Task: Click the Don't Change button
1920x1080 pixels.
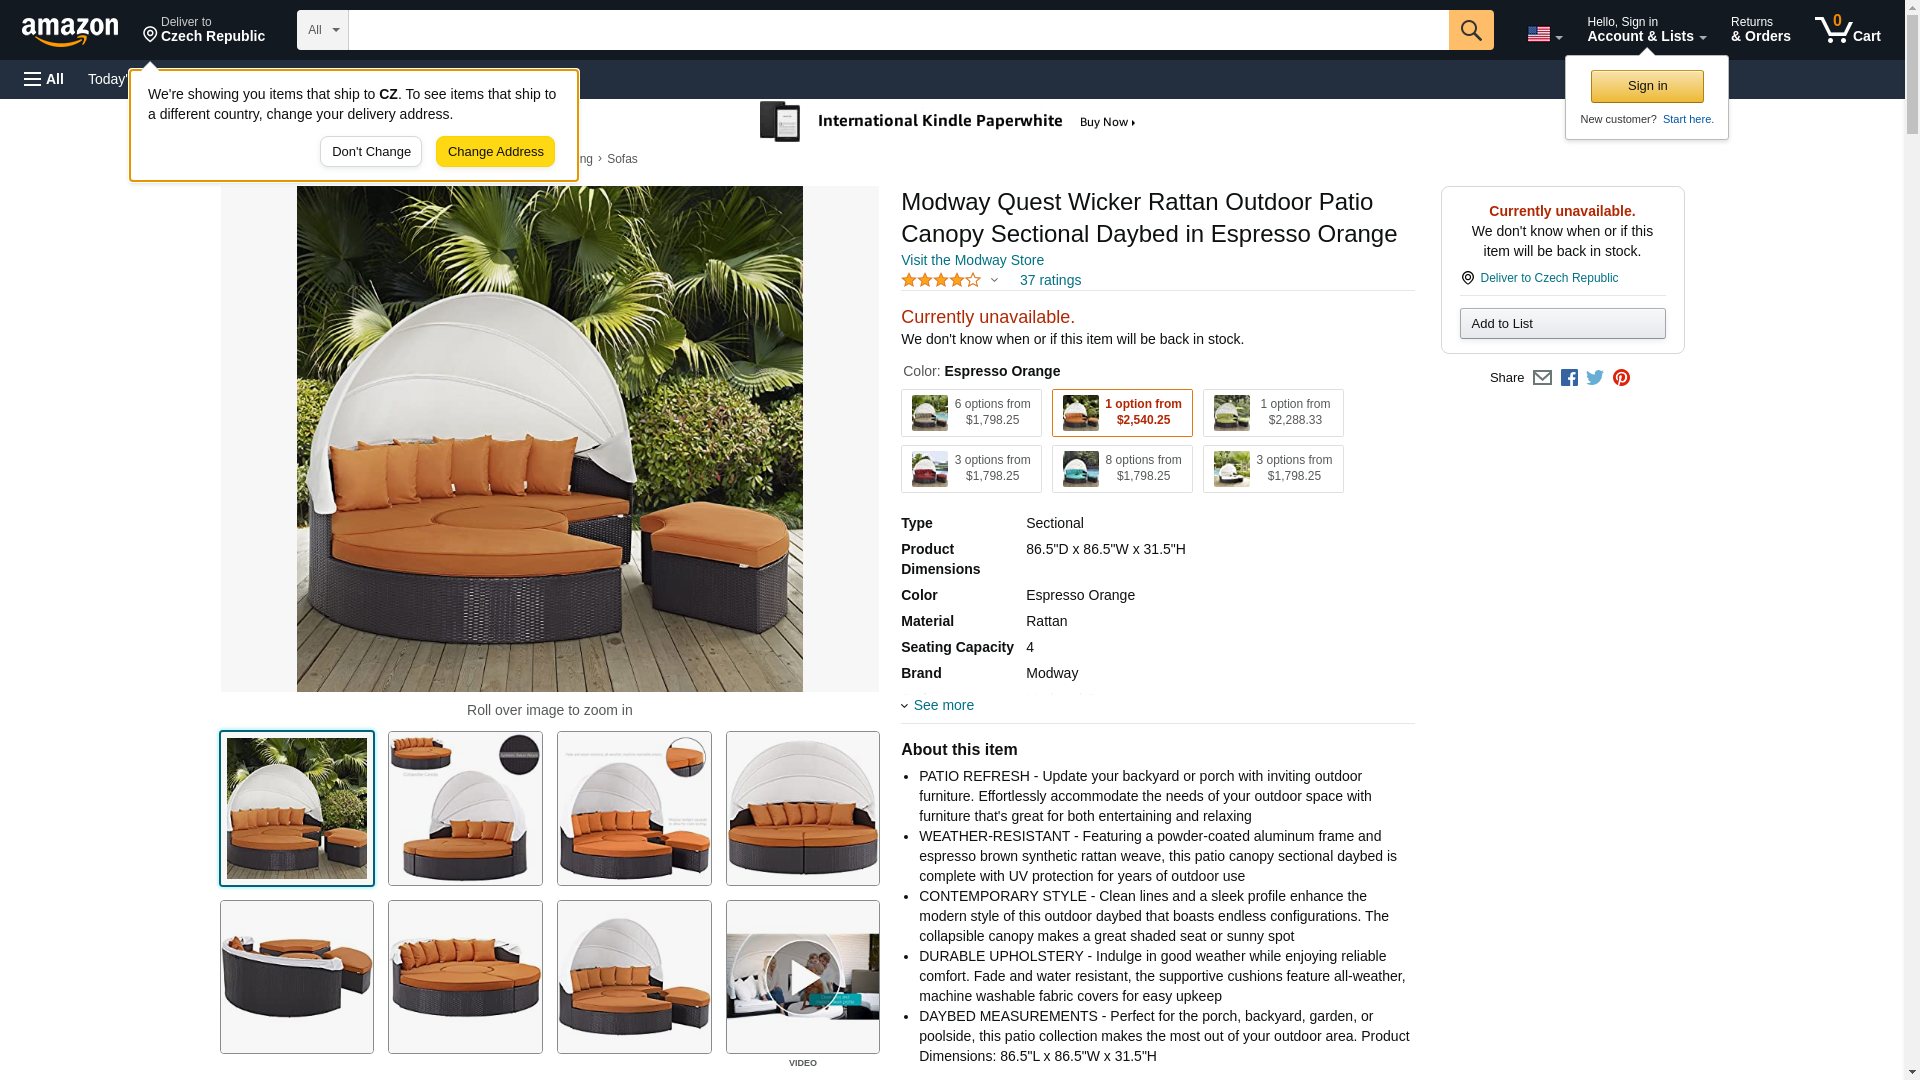Action: (371, 152)
